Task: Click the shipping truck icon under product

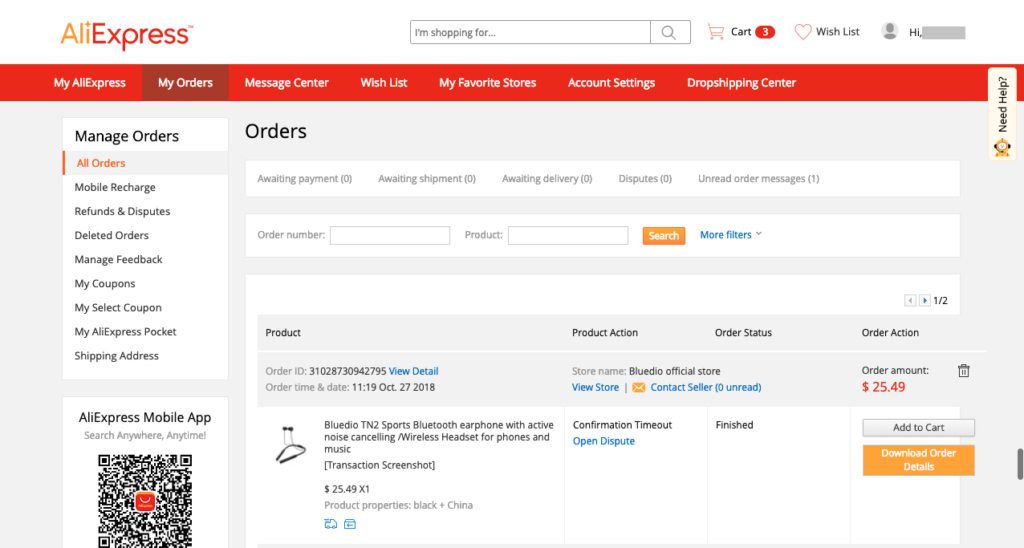Action: click(x=330, y=524)
